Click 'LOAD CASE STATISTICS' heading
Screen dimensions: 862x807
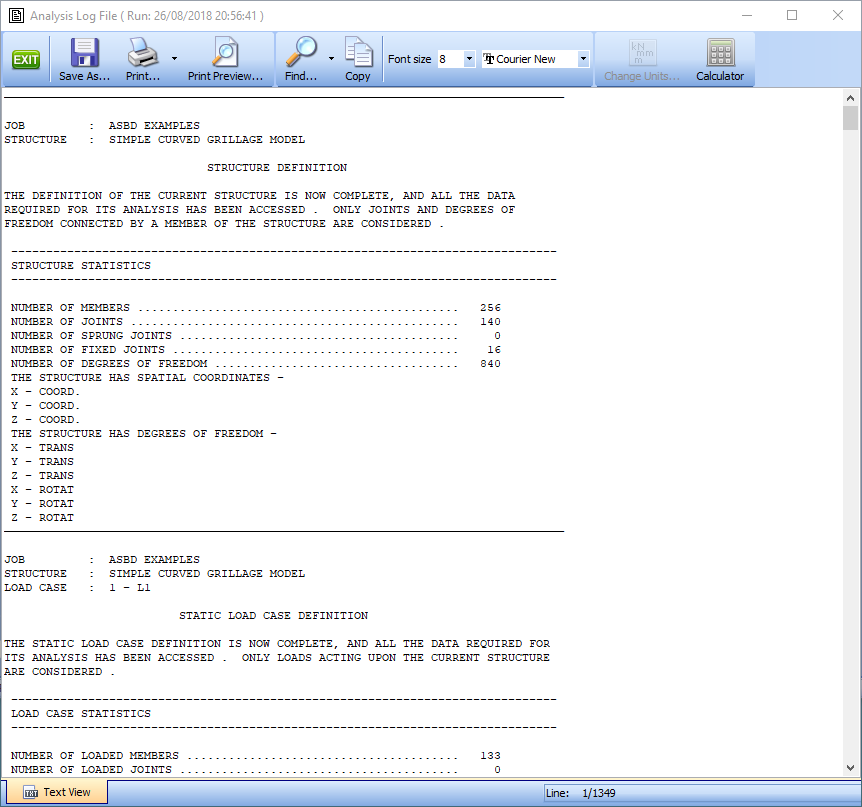coord(81,714)
